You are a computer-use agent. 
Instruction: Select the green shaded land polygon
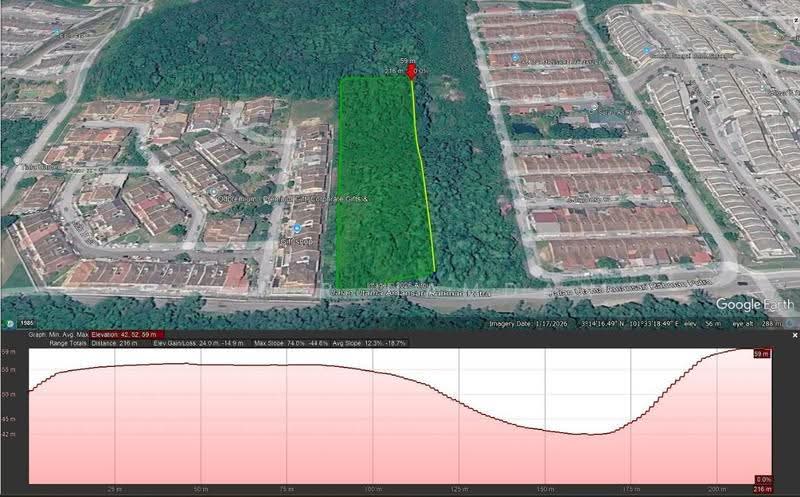pyautogui.click(x=383, y=182)
